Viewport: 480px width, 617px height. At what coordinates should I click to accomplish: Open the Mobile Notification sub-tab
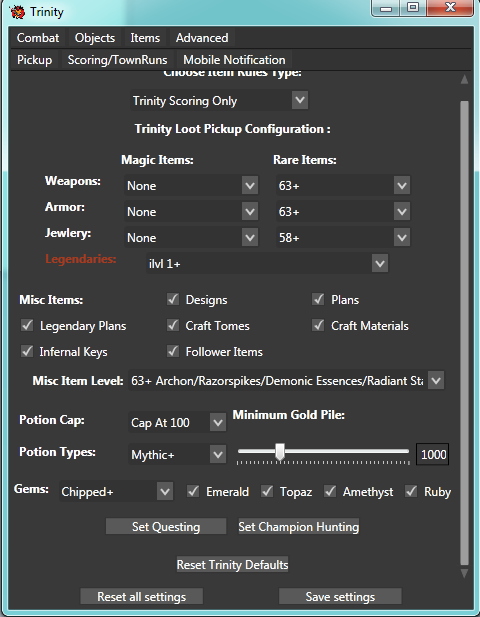[x=234, y=60]
